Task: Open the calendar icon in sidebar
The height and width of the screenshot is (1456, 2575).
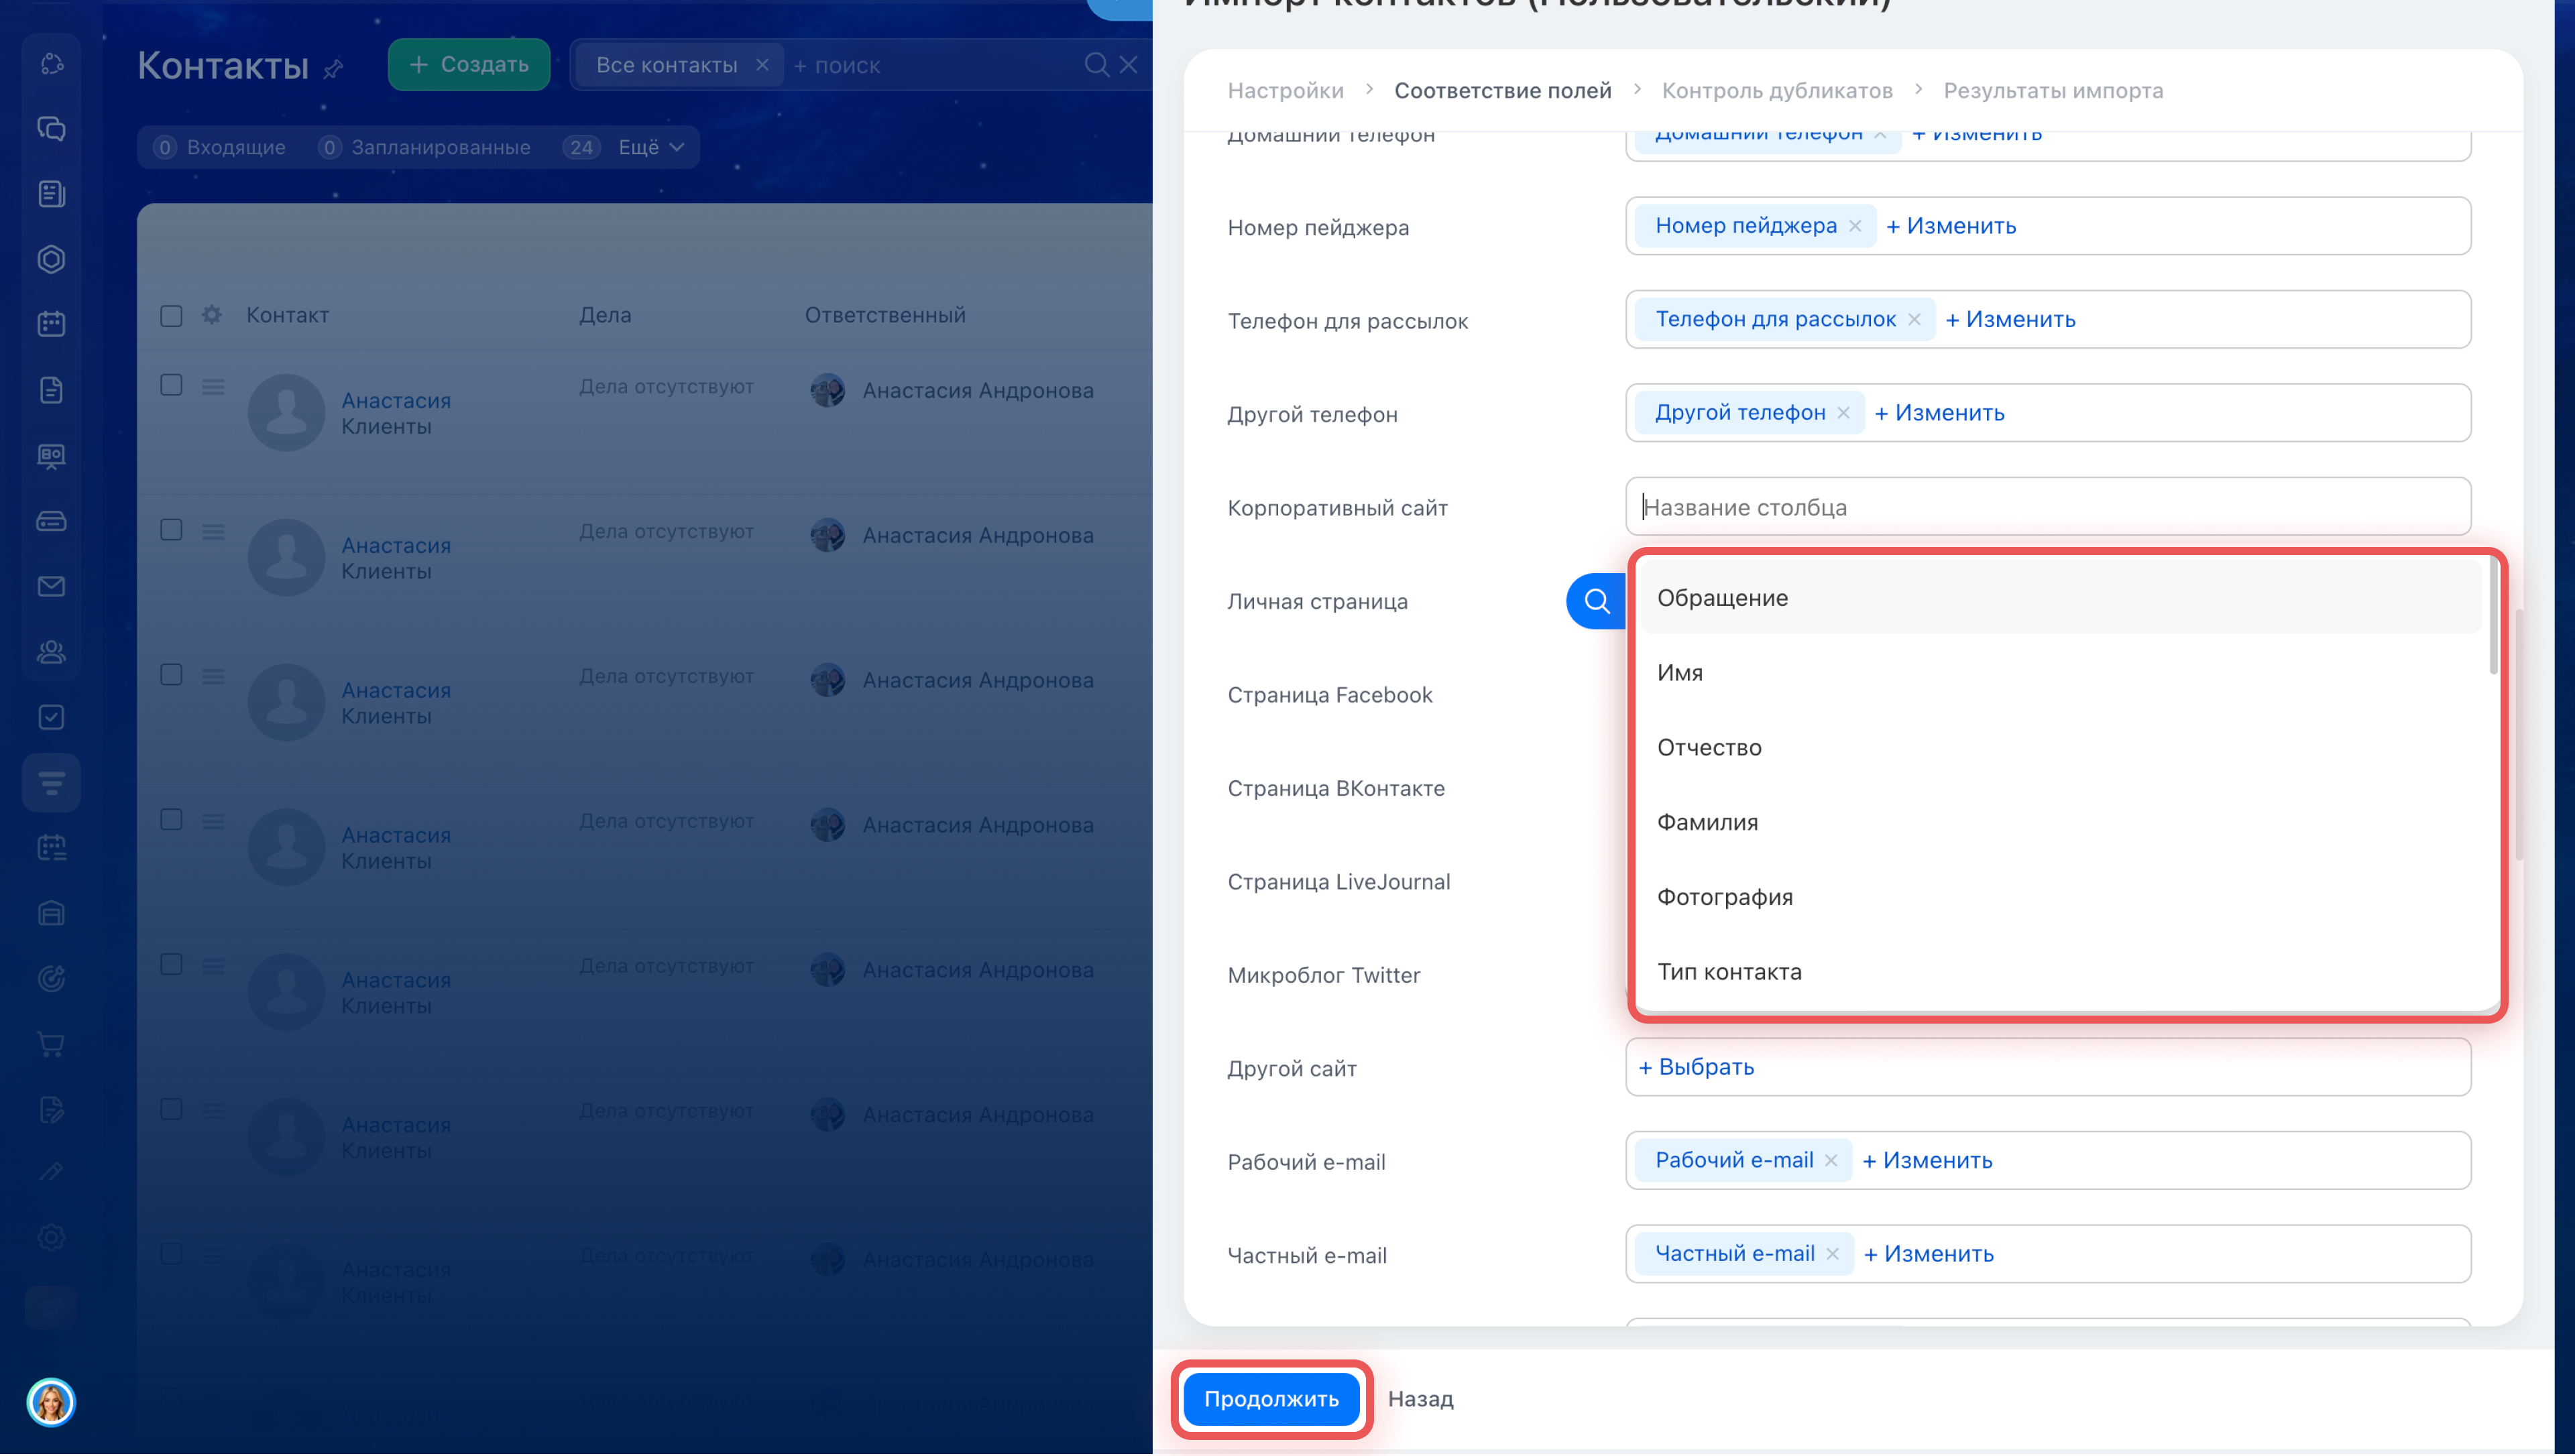Action: (51, 324)
